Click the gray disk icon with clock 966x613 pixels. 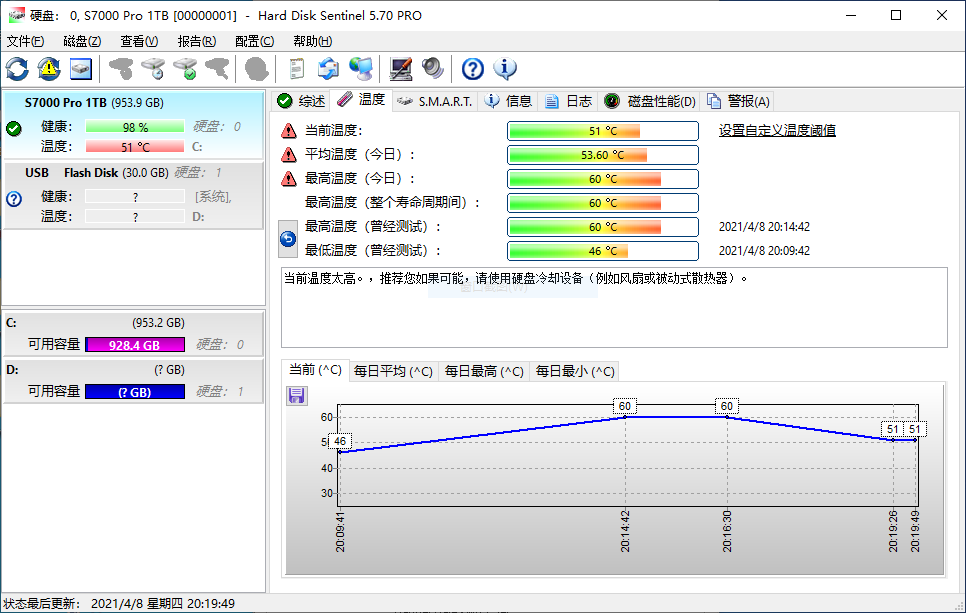(153, 68)
